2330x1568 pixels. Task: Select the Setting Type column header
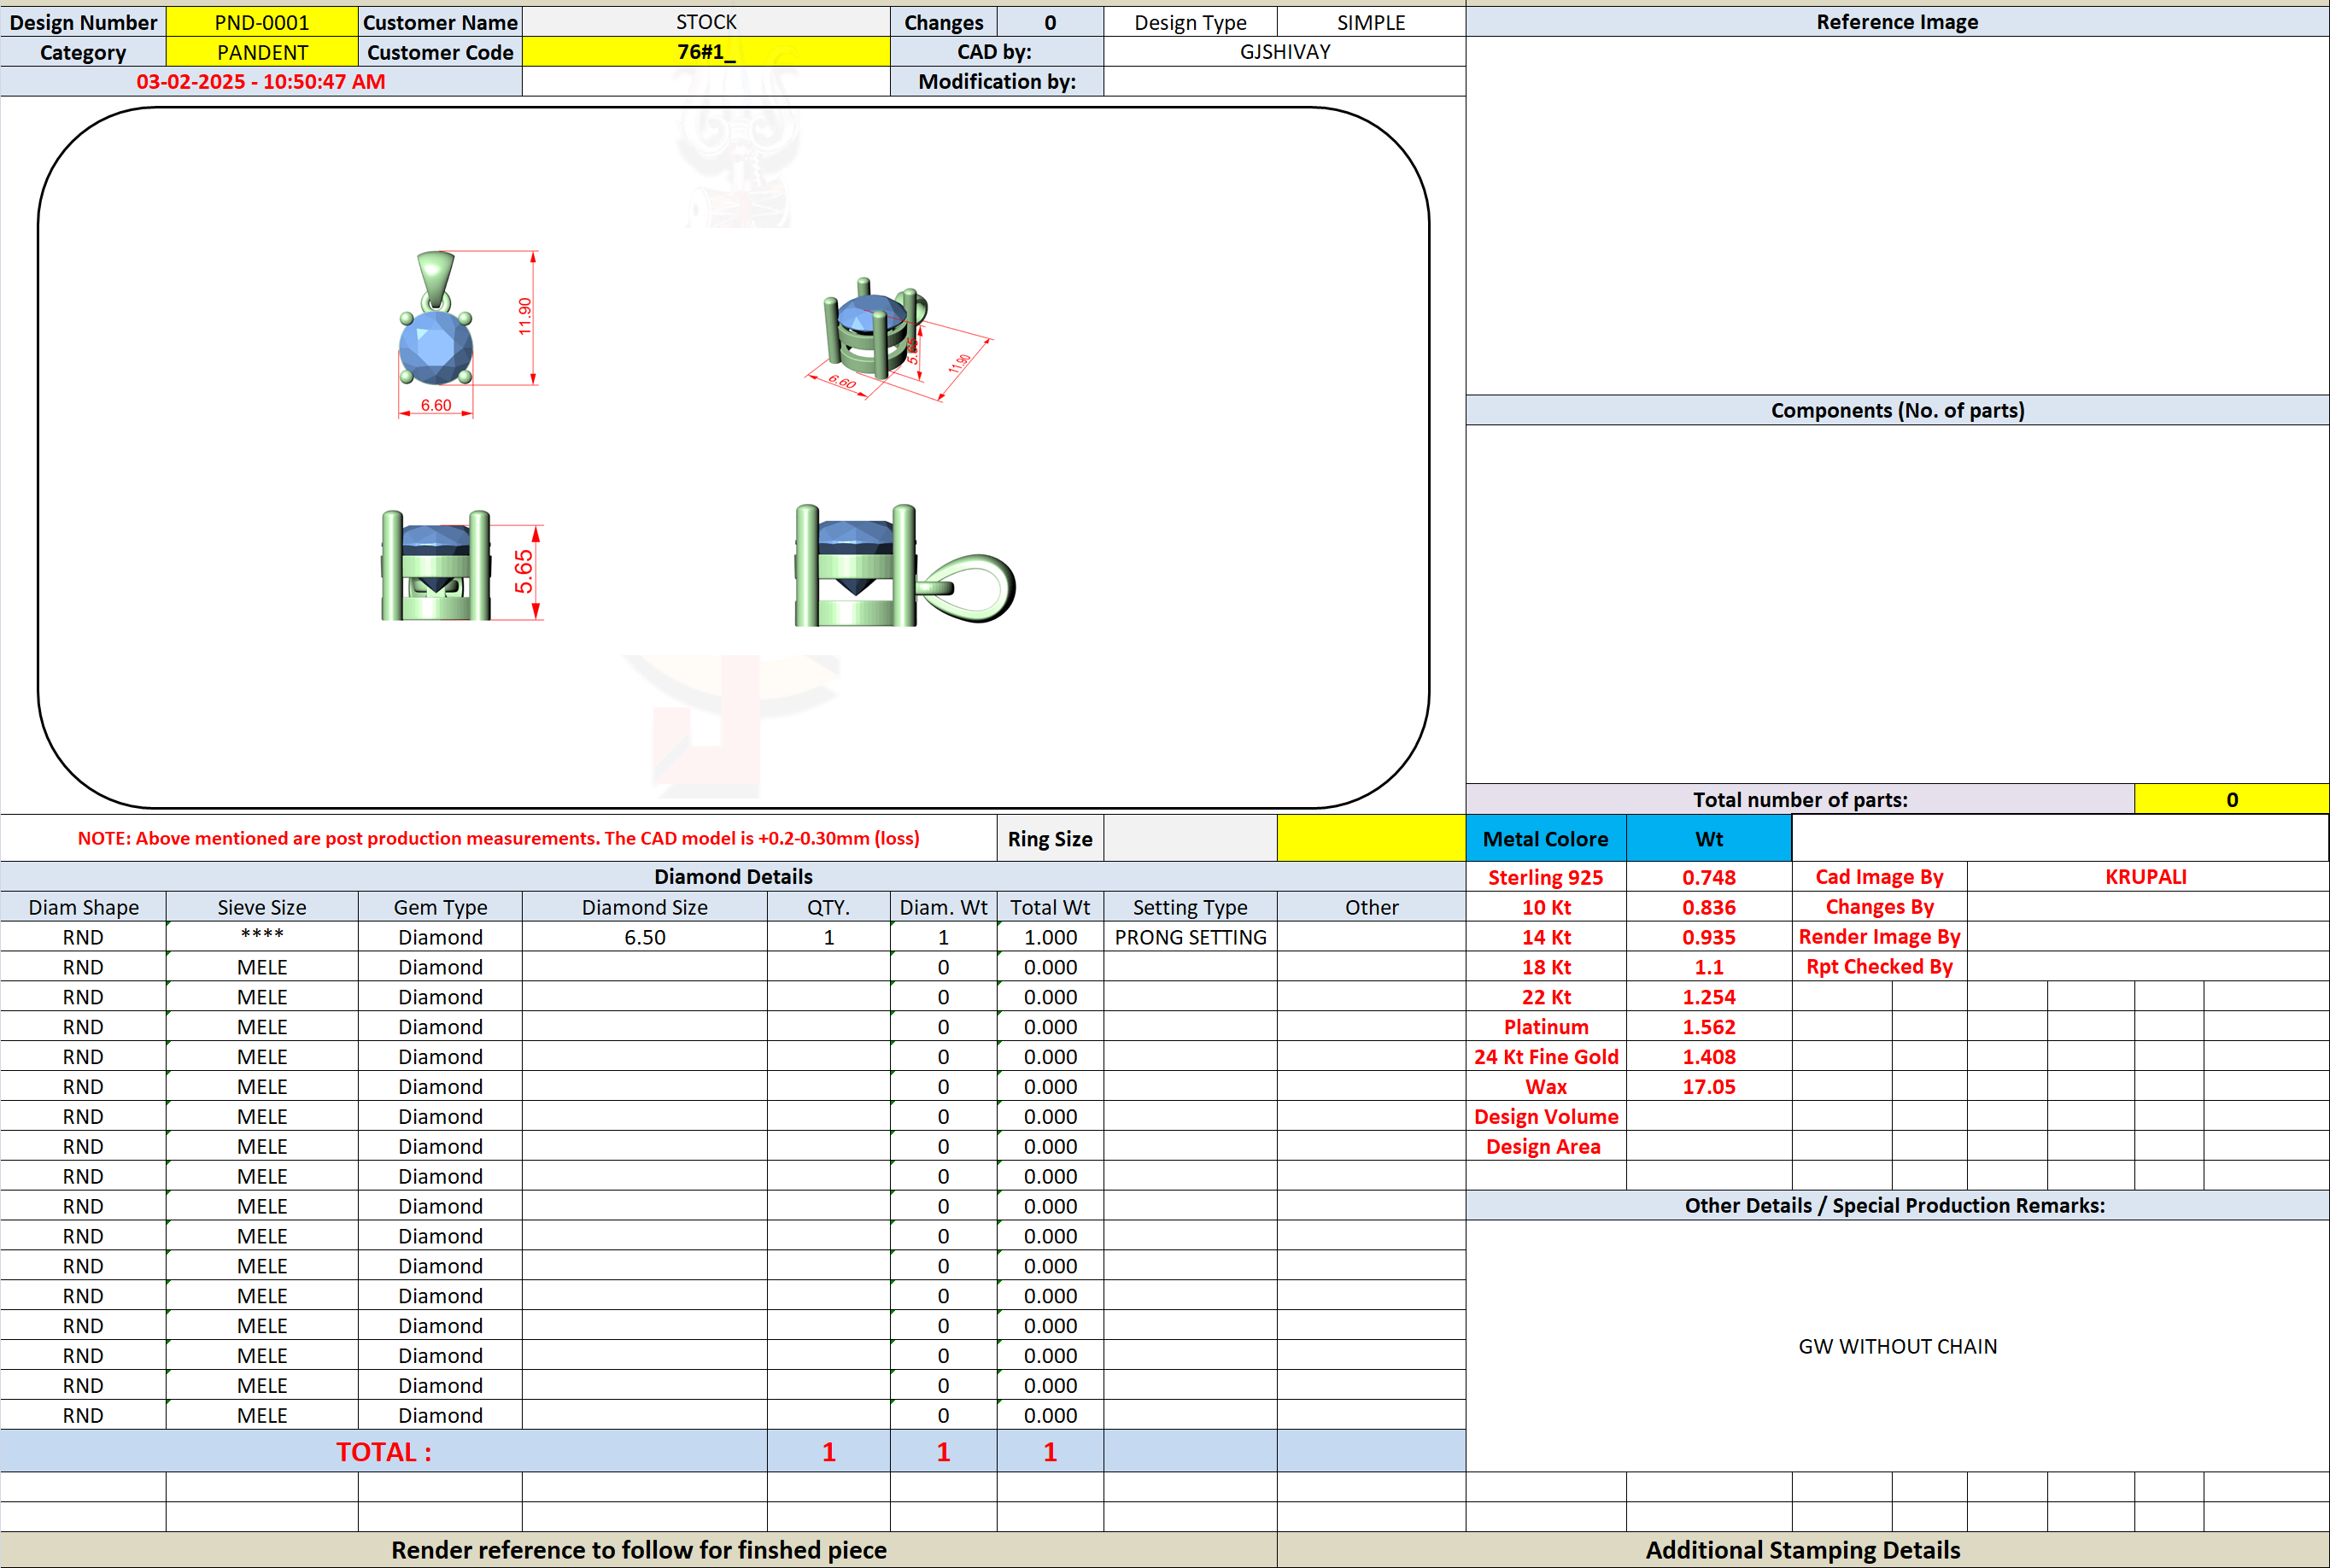[1190, 907]
